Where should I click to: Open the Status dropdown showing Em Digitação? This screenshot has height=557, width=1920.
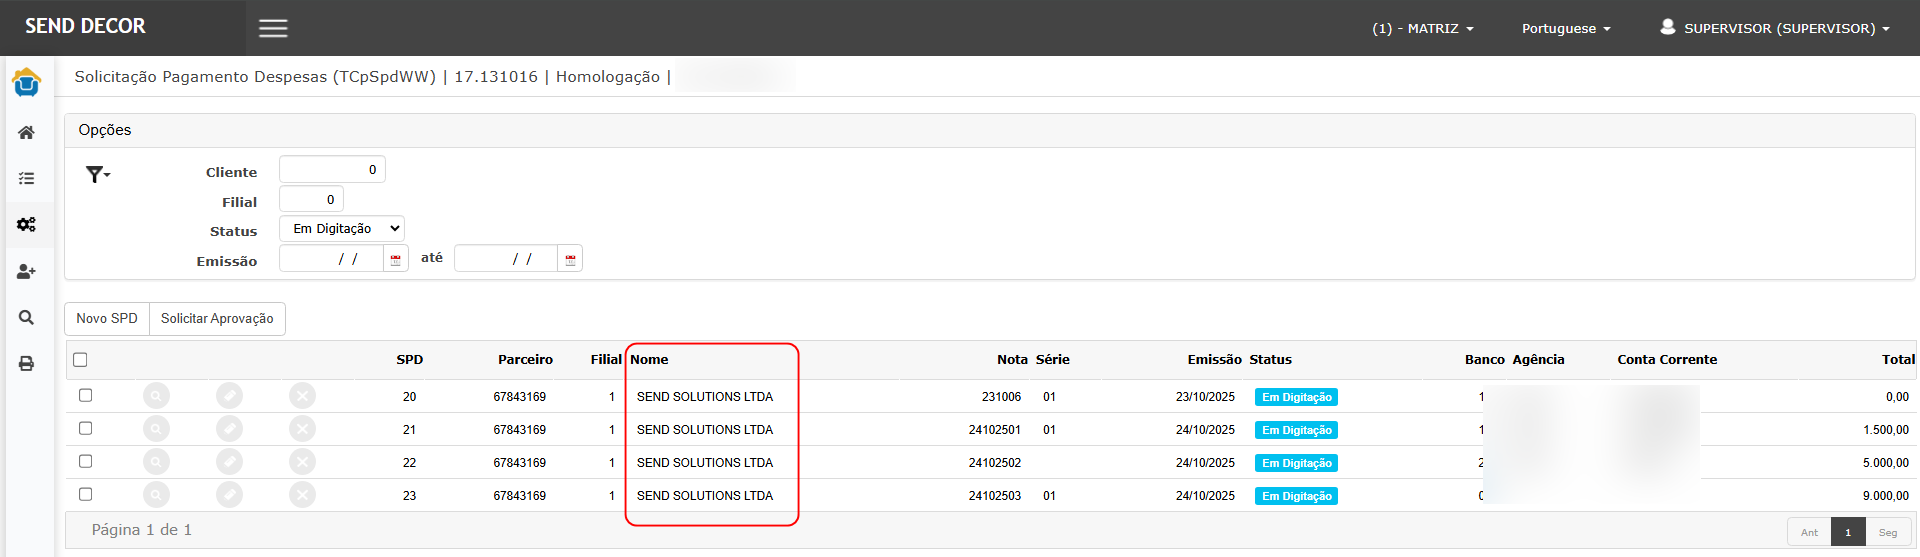coord(342,229)
